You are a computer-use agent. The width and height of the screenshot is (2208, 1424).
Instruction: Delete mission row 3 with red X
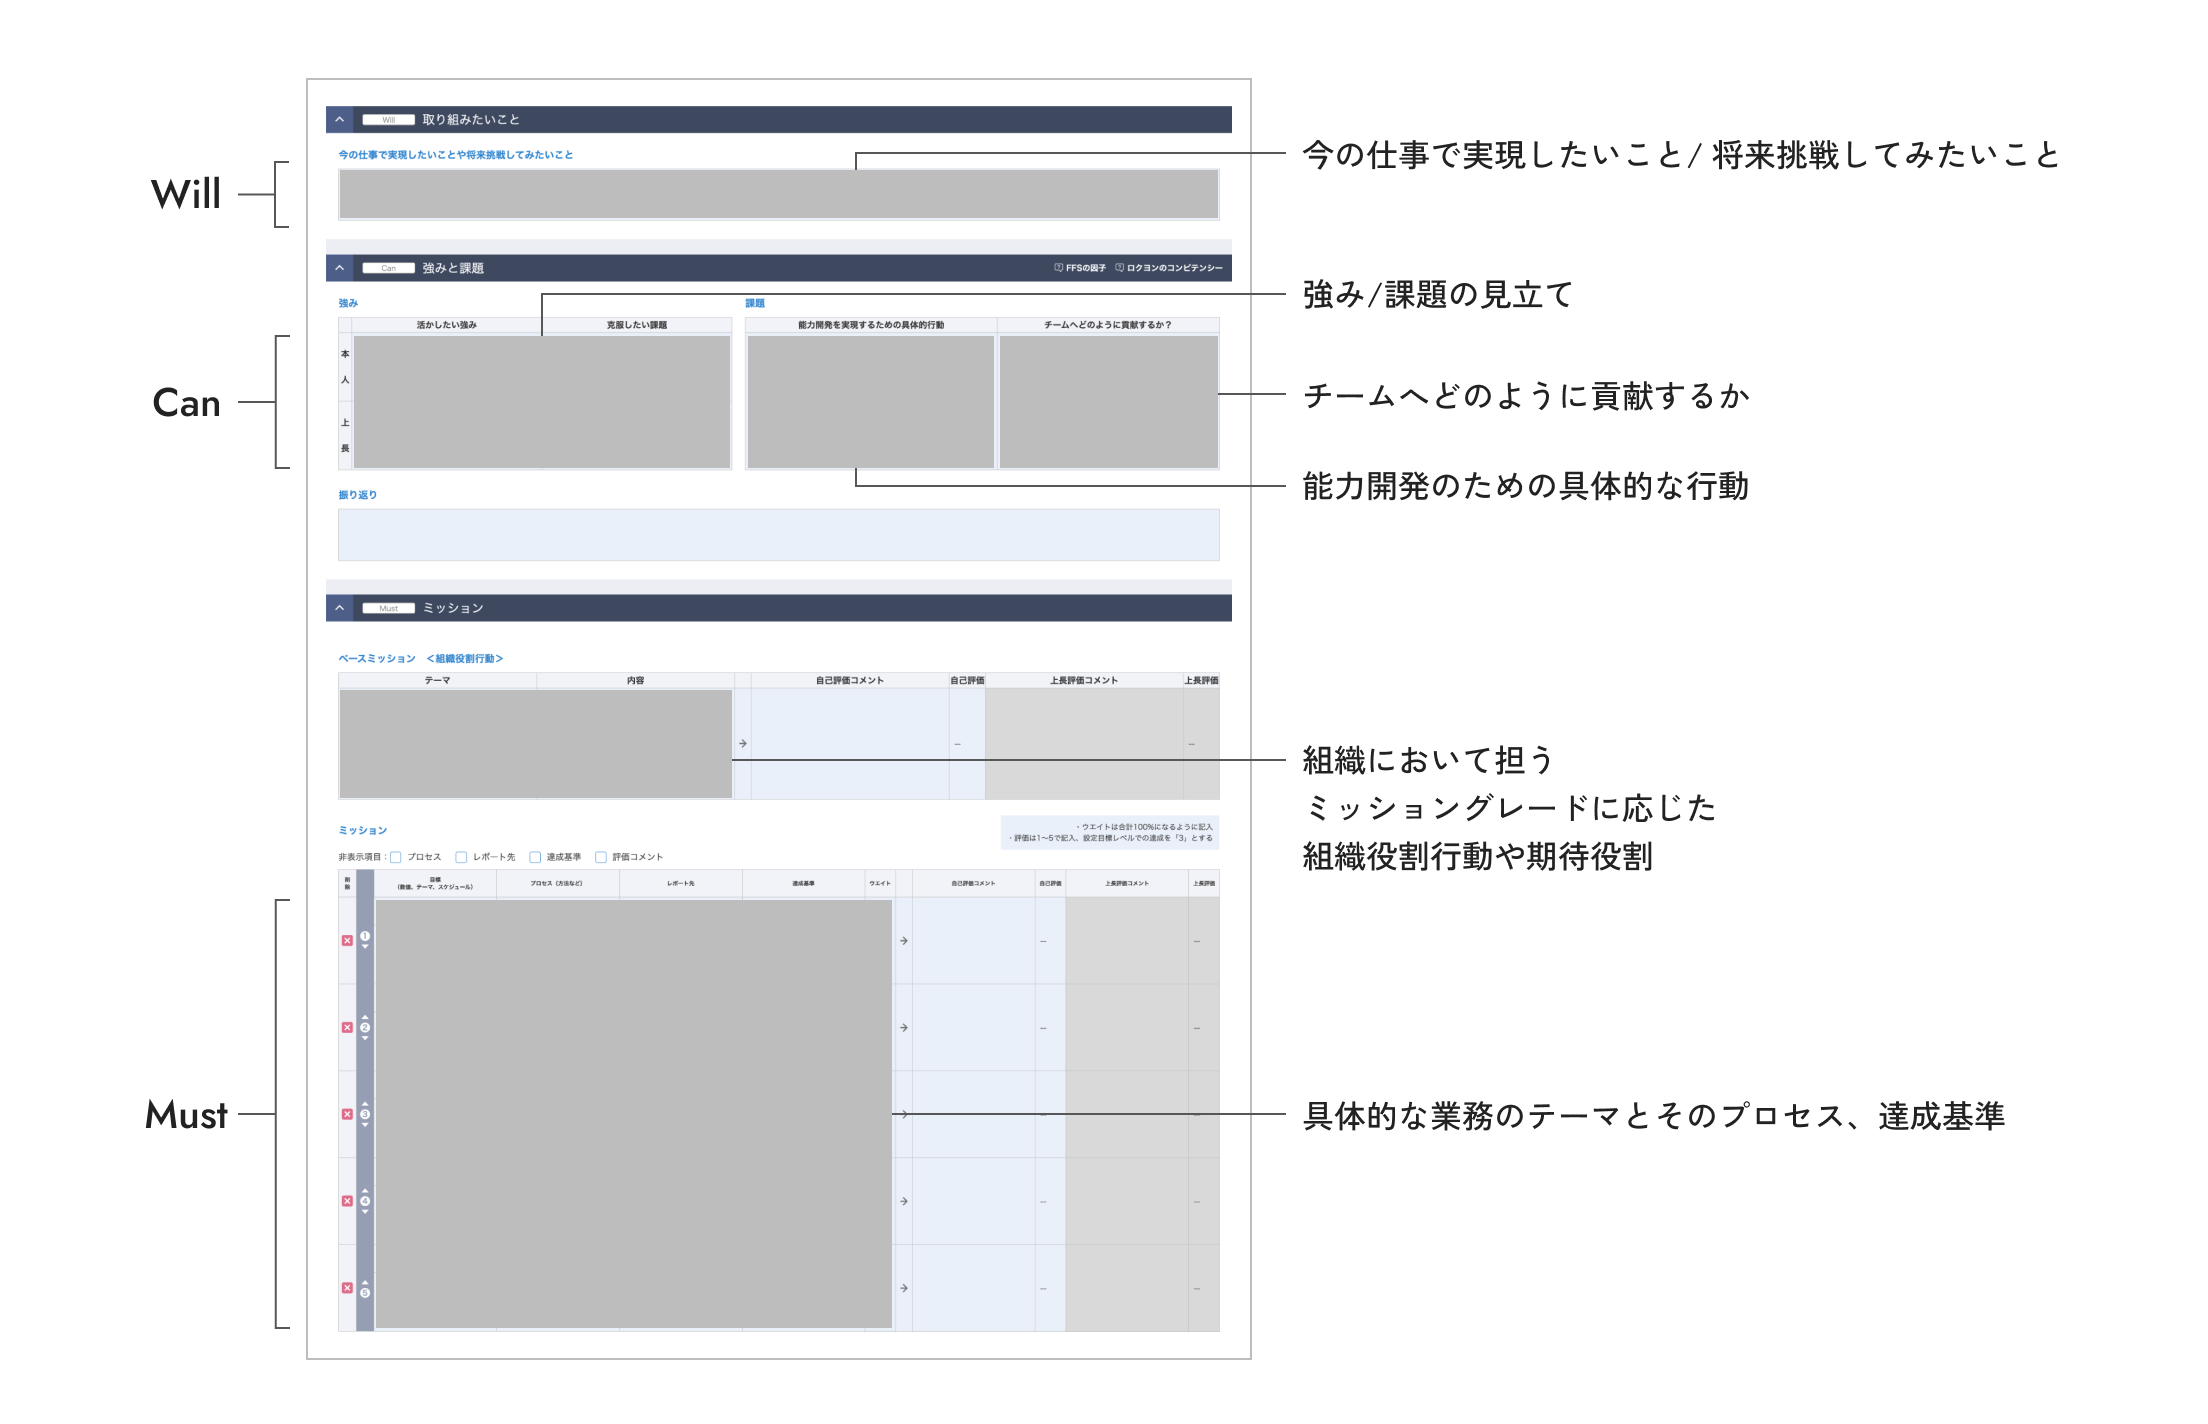click(x=347, y=1114)
